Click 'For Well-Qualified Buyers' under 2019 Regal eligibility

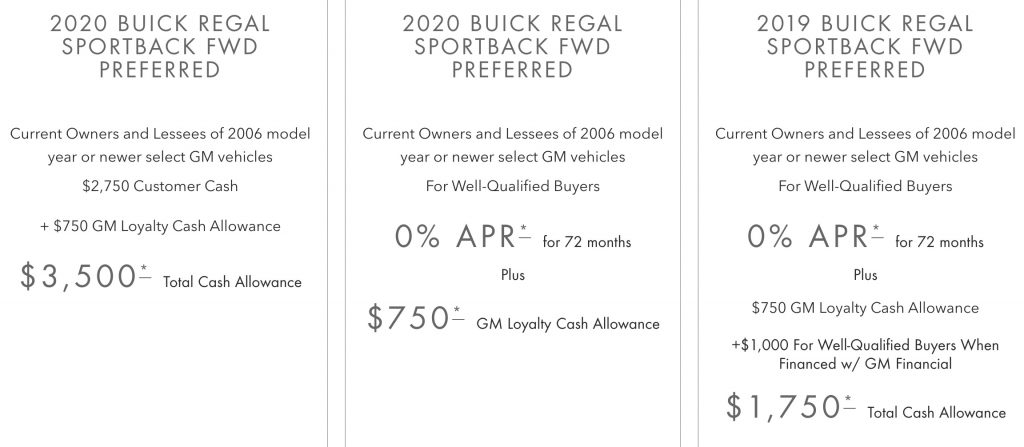pyautogui.click(x=865, y=186)
